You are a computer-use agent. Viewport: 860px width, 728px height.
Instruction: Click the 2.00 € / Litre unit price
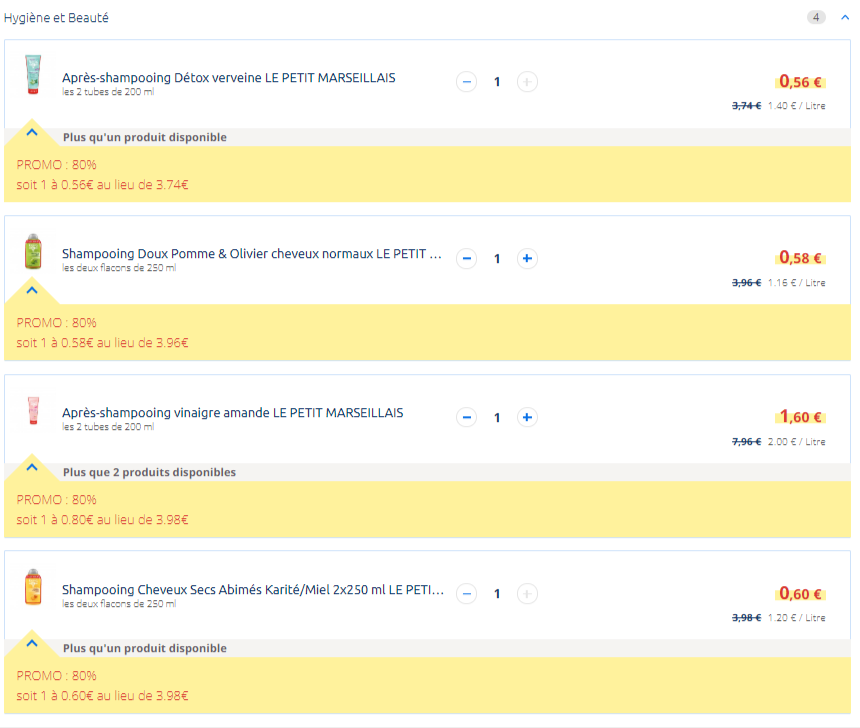796,442
